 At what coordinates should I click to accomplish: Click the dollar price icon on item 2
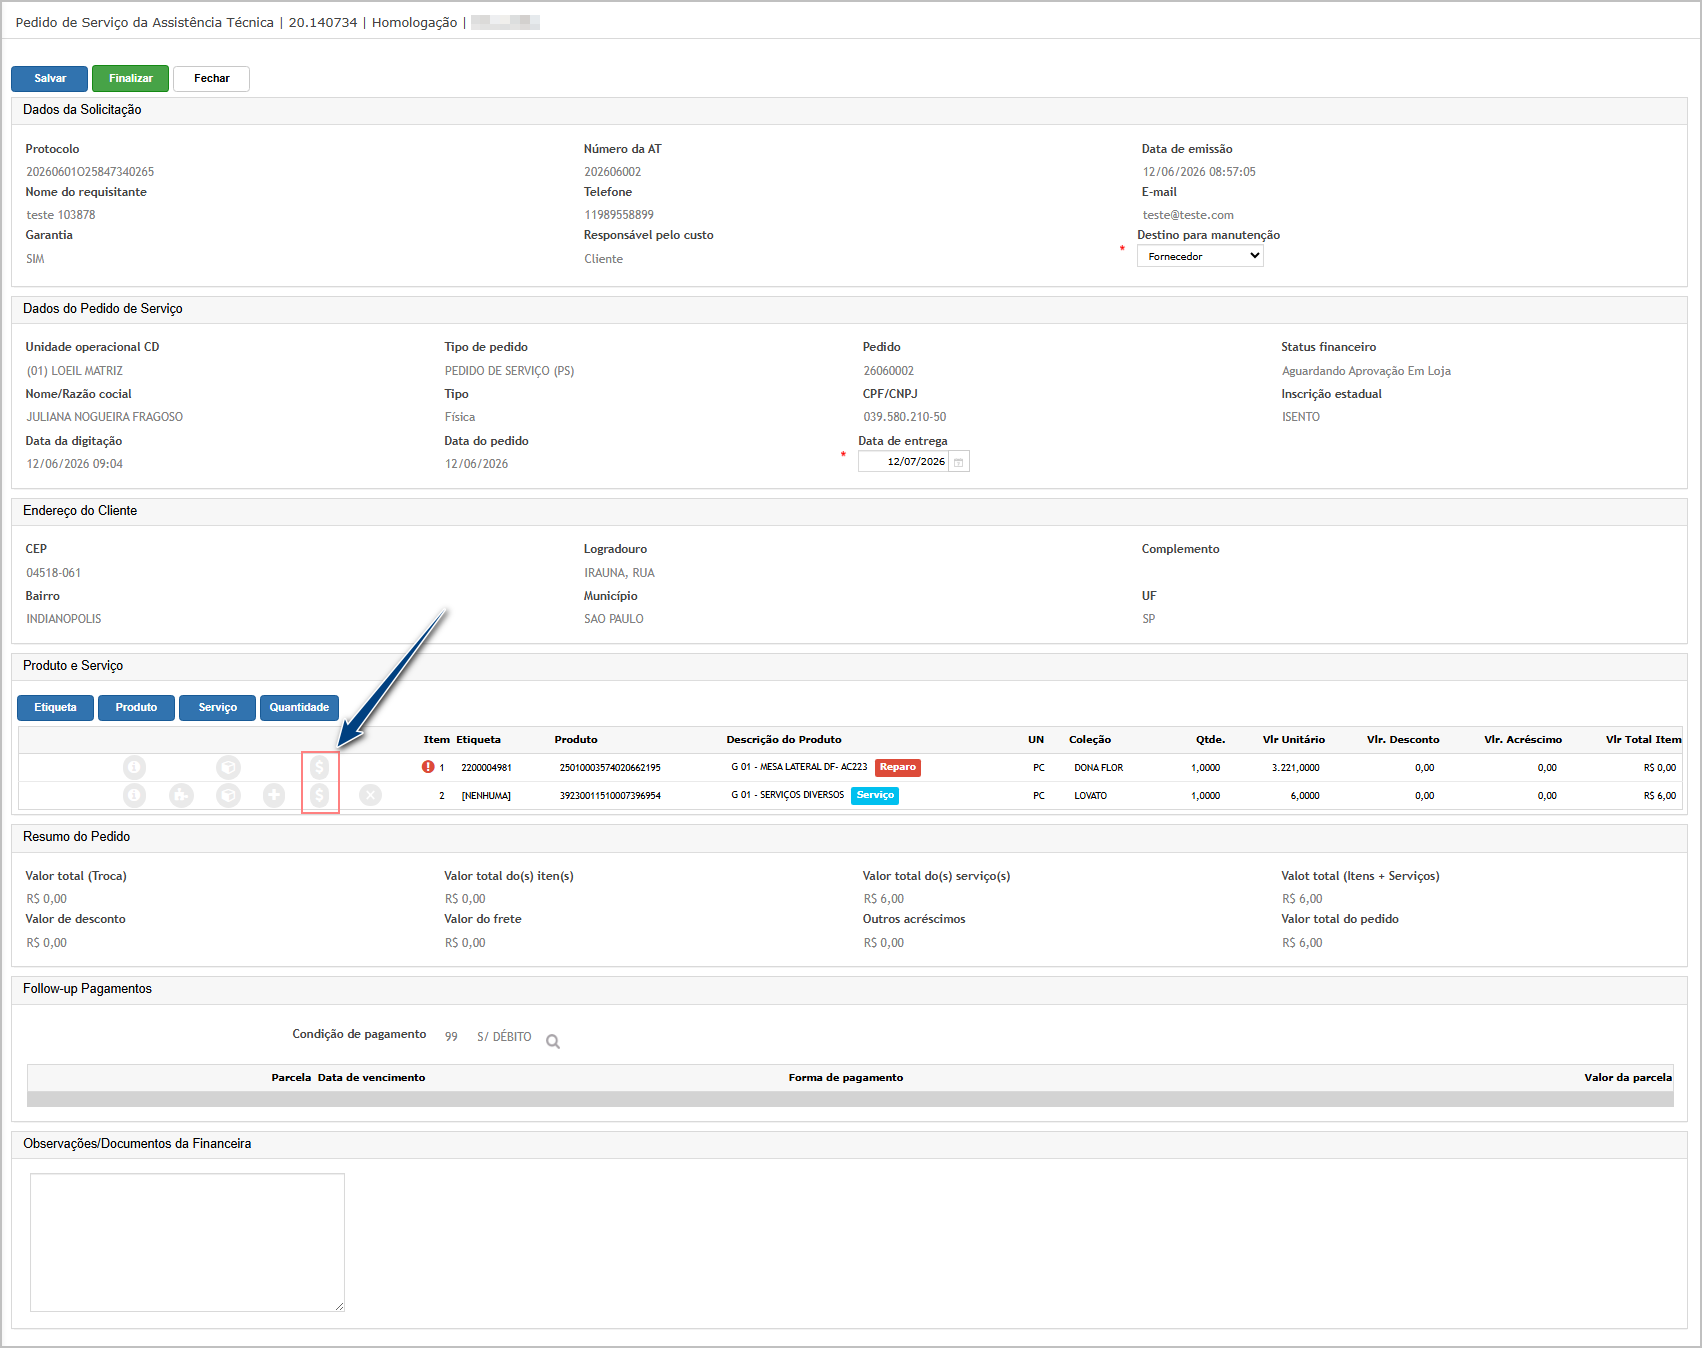coord(319,795)
